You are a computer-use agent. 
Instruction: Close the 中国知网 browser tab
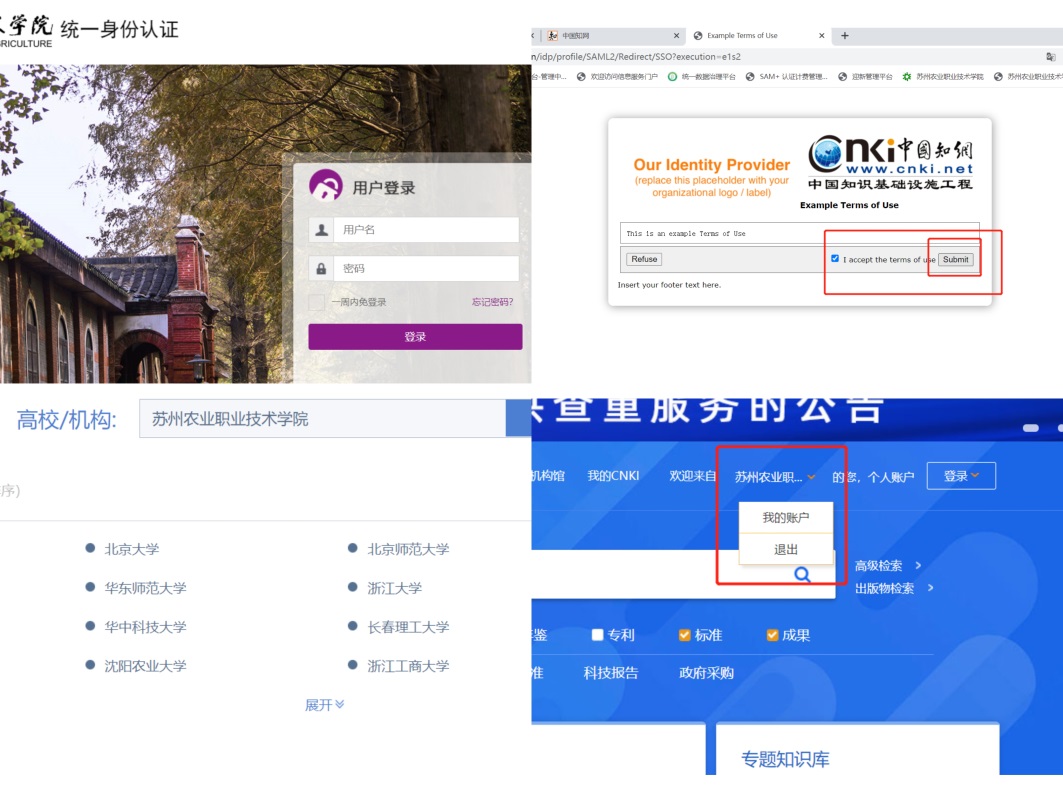676,36
